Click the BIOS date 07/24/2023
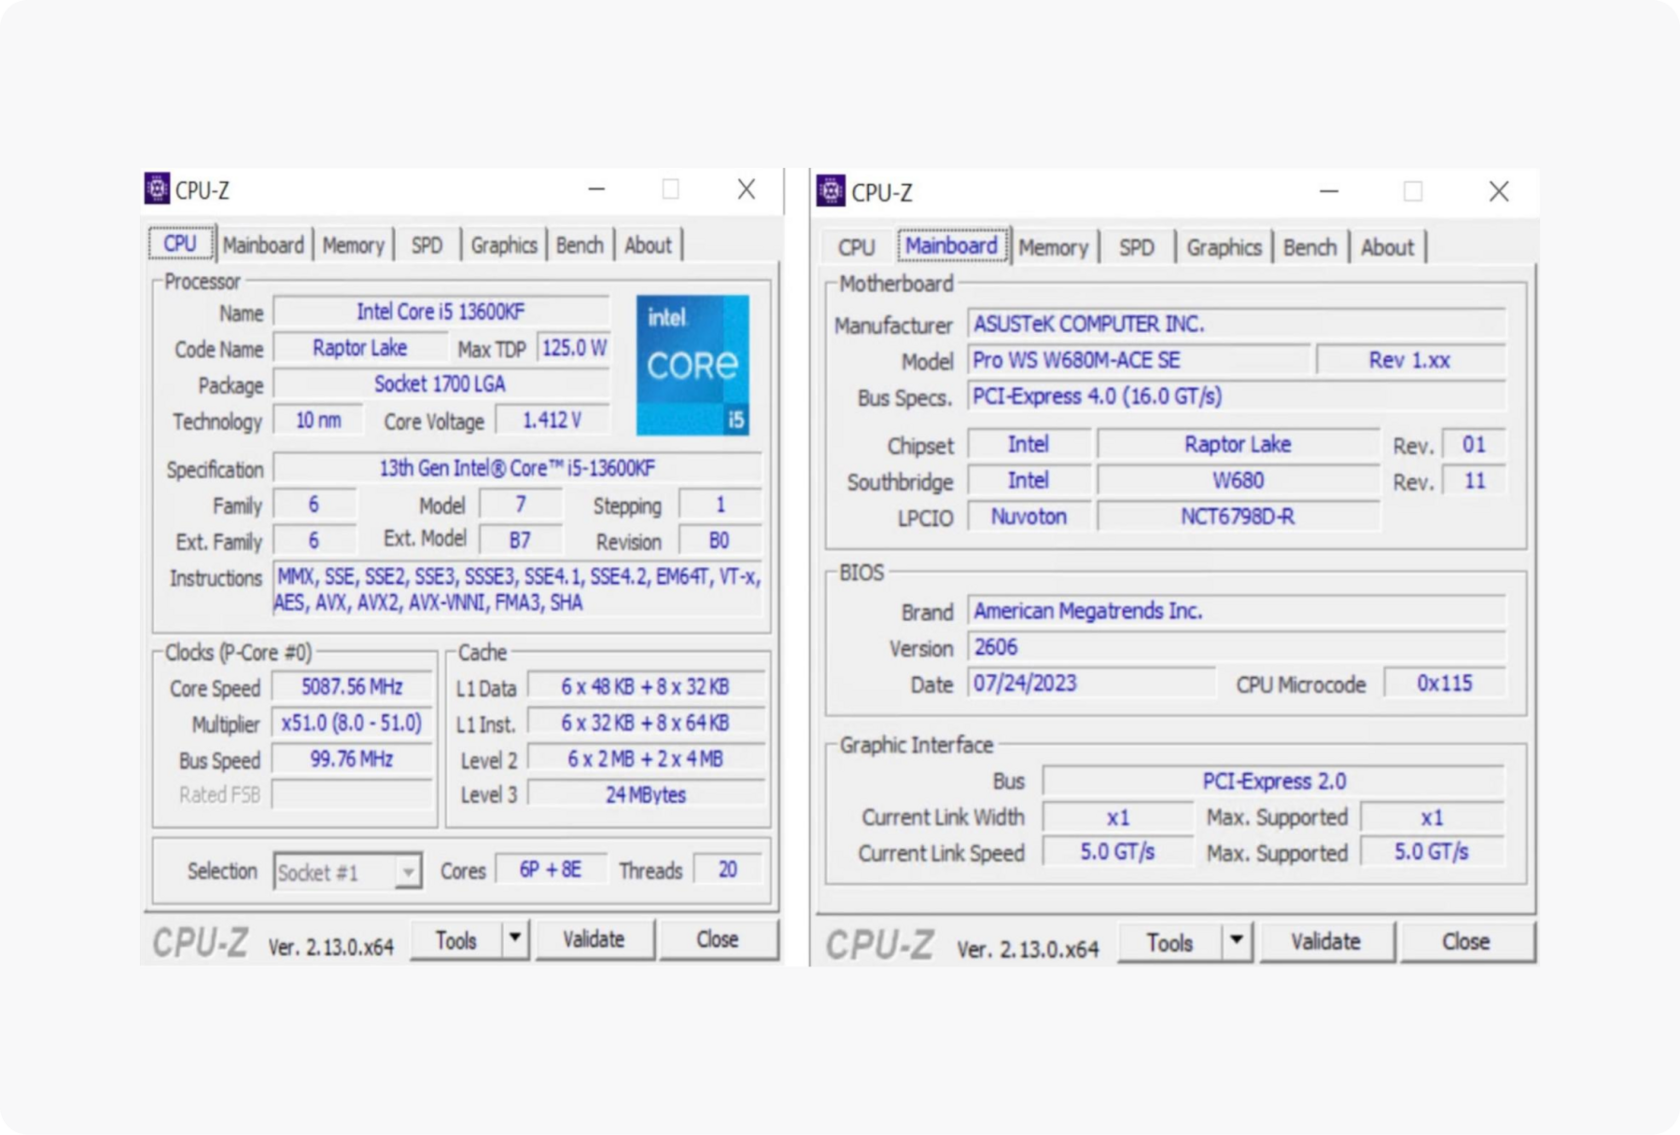 click(1091, 684)
